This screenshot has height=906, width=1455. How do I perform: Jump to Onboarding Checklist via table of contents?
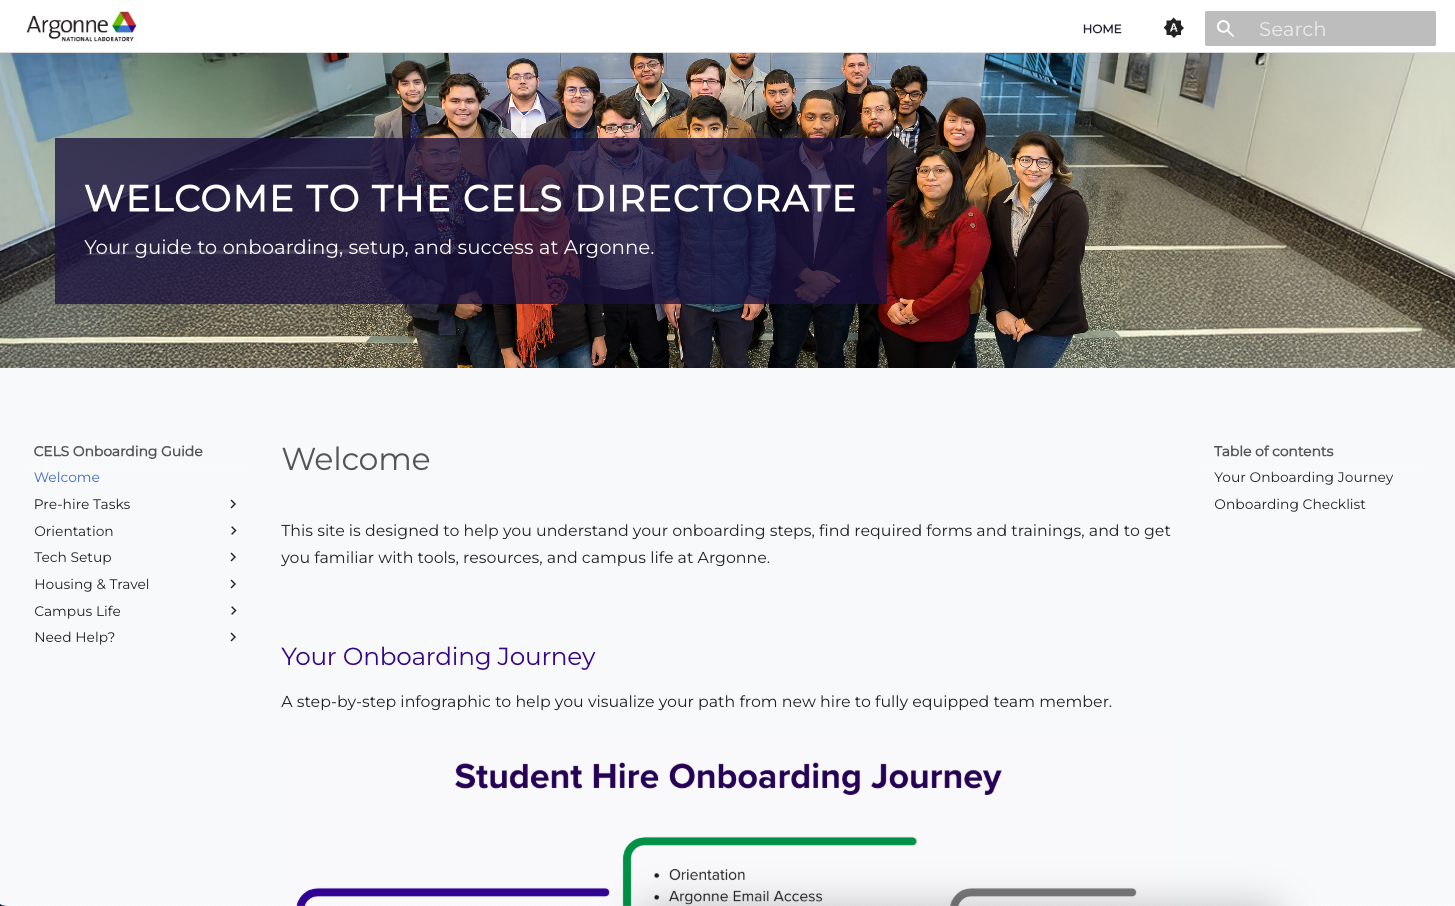point(1289,504)
